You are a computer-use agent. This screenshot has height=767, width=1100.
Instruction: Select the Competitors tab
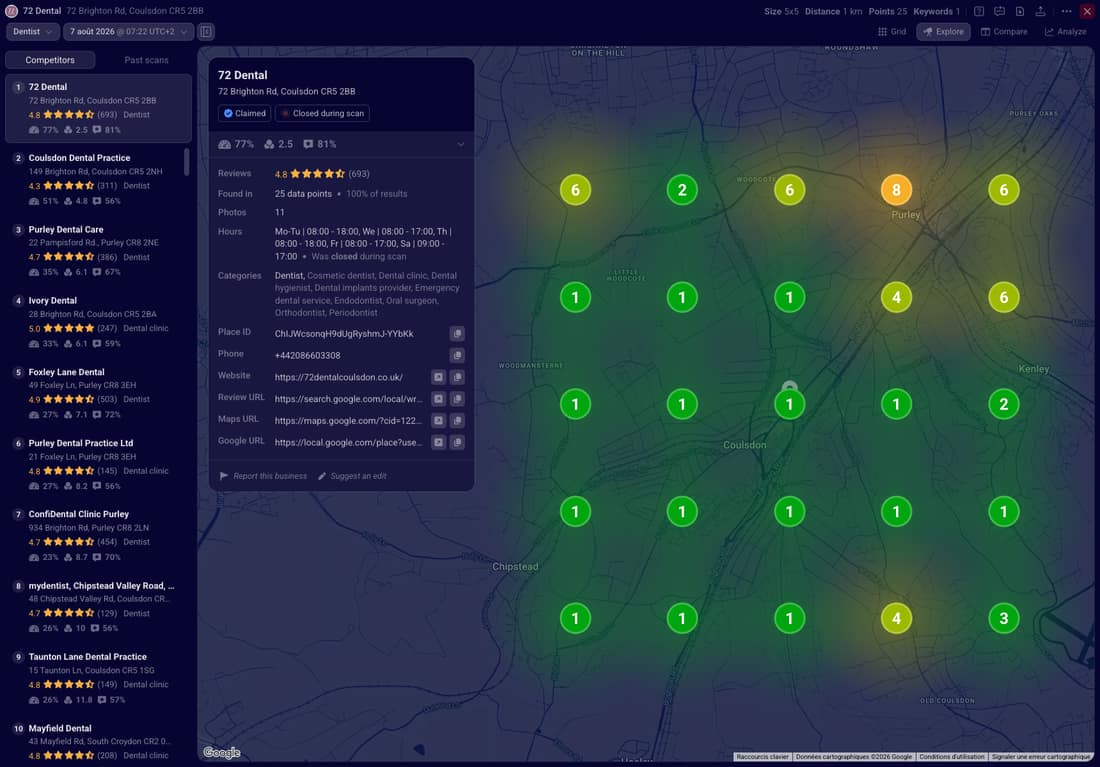50,60
